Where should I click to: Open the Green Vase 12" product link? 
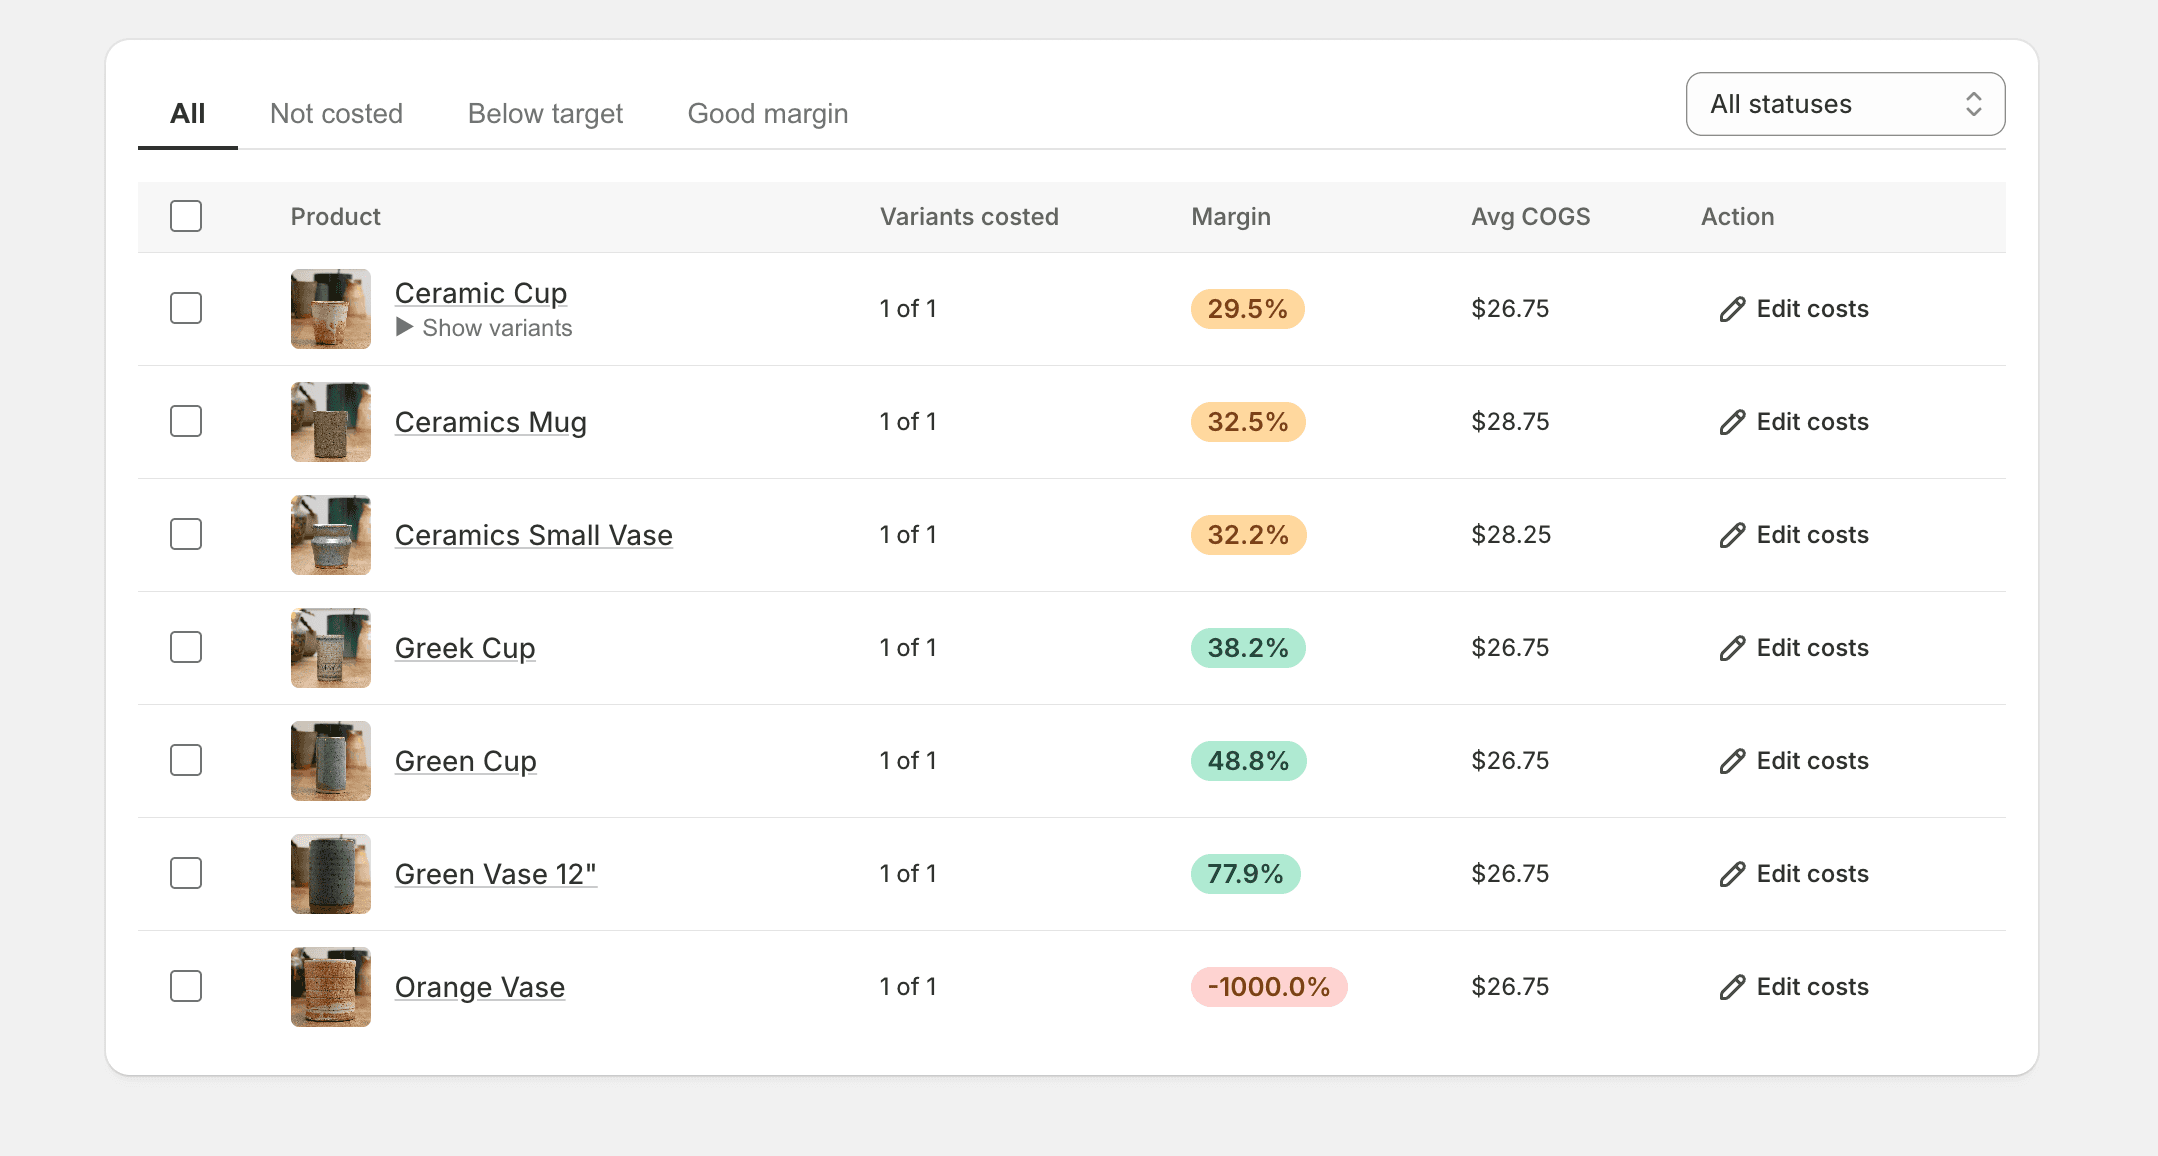496,874
